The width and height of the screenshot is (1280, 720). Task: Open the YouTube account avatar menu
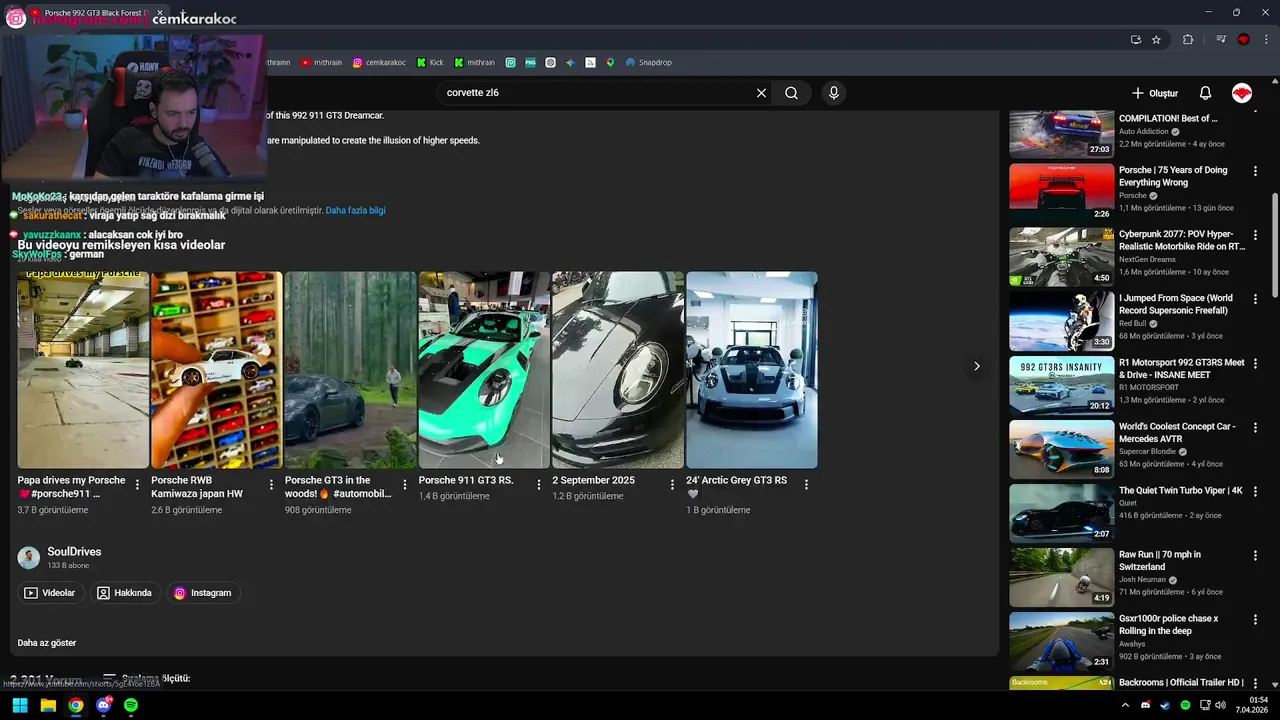coord(1242,93)
